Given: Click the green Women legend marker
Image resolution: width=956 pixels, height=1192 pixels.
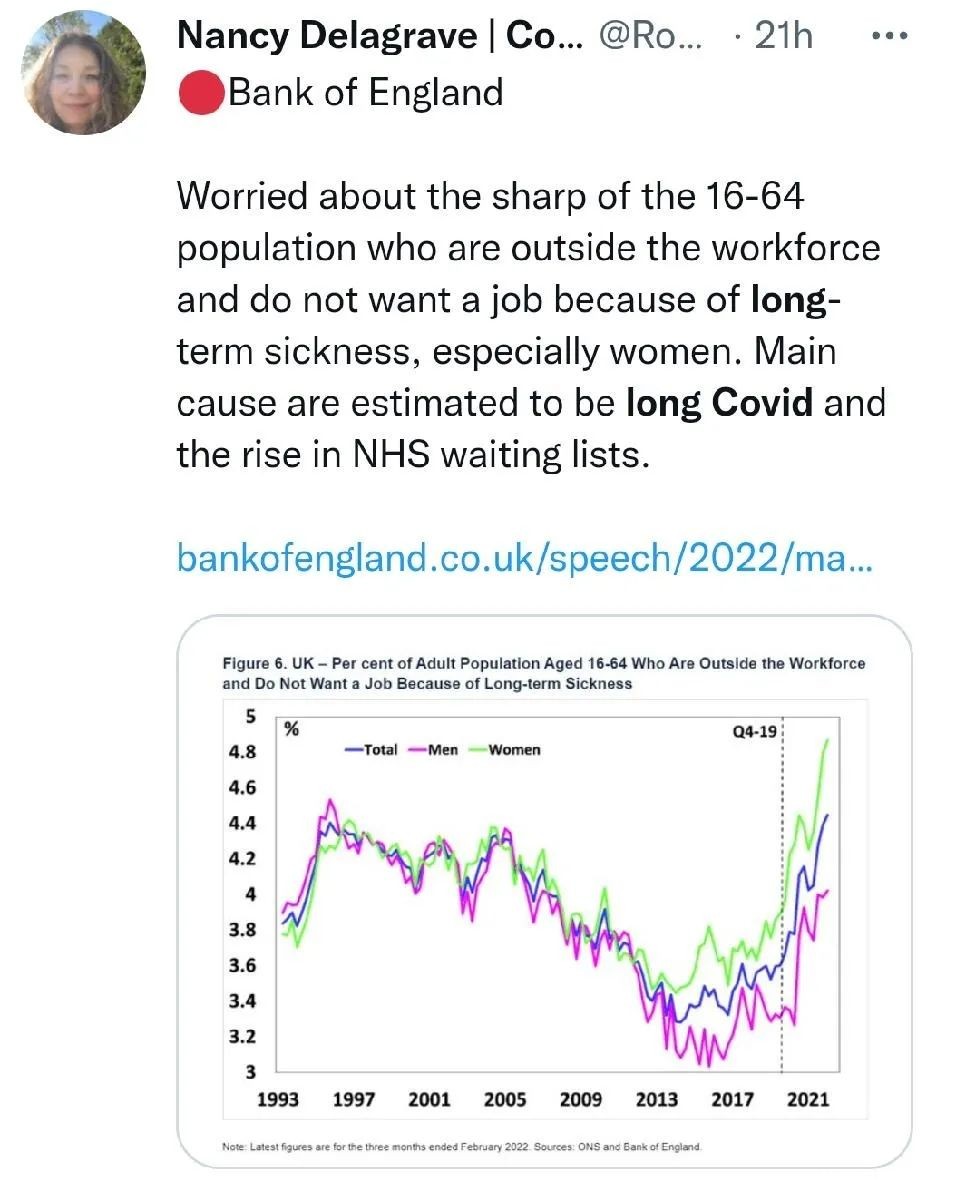Looking at the screenshot, I should pos(478,750).
